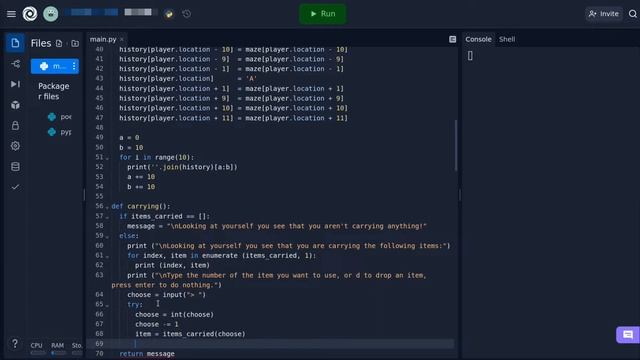
Task: Collapse the for loop at line 61
Action: [x=107, y=256]
